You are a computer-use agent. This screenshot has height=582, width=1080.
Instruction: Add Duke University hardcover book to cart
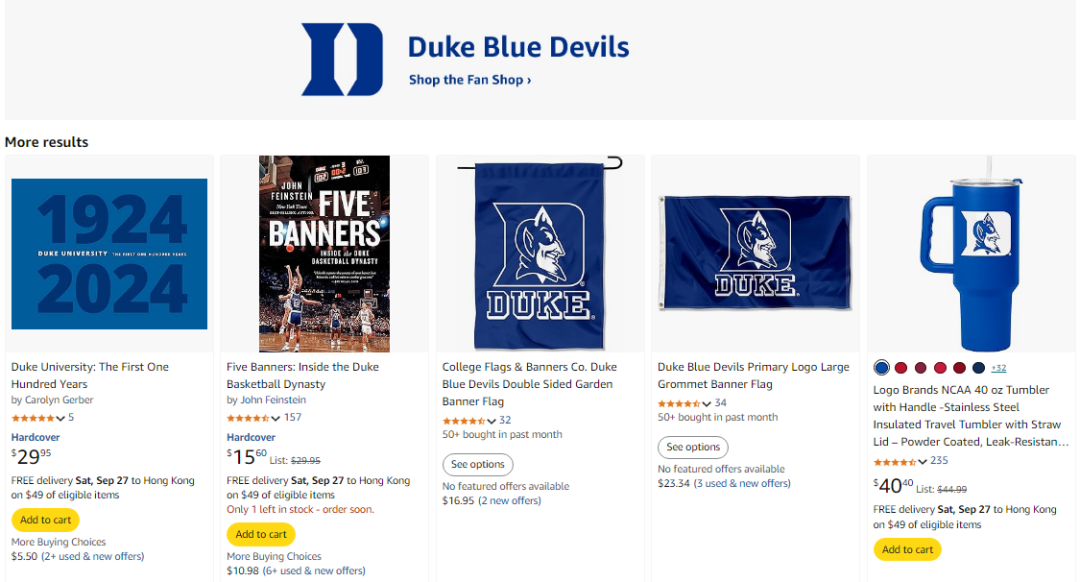coord(45,520)
